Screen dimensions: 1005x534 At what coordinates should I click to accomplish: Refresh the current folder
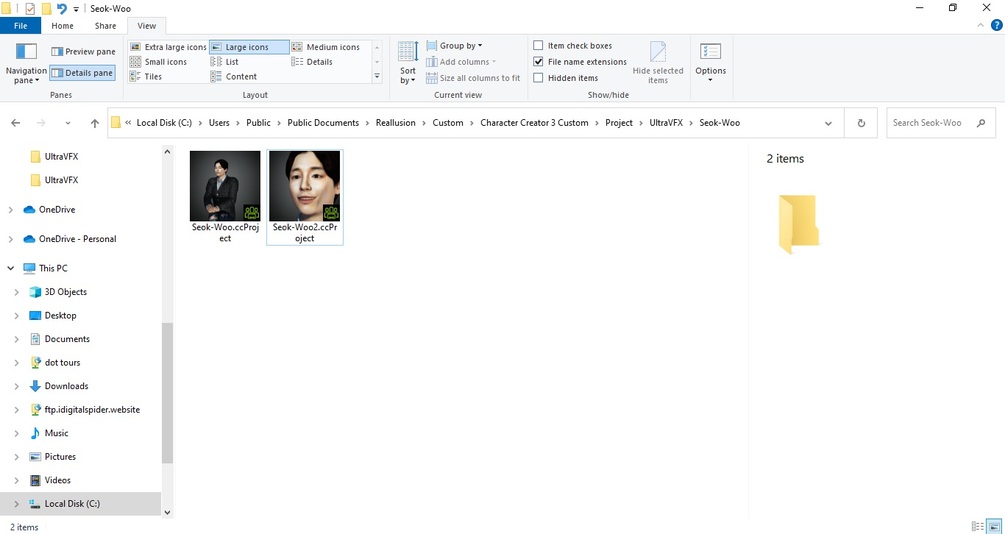(x=861, y=123)
